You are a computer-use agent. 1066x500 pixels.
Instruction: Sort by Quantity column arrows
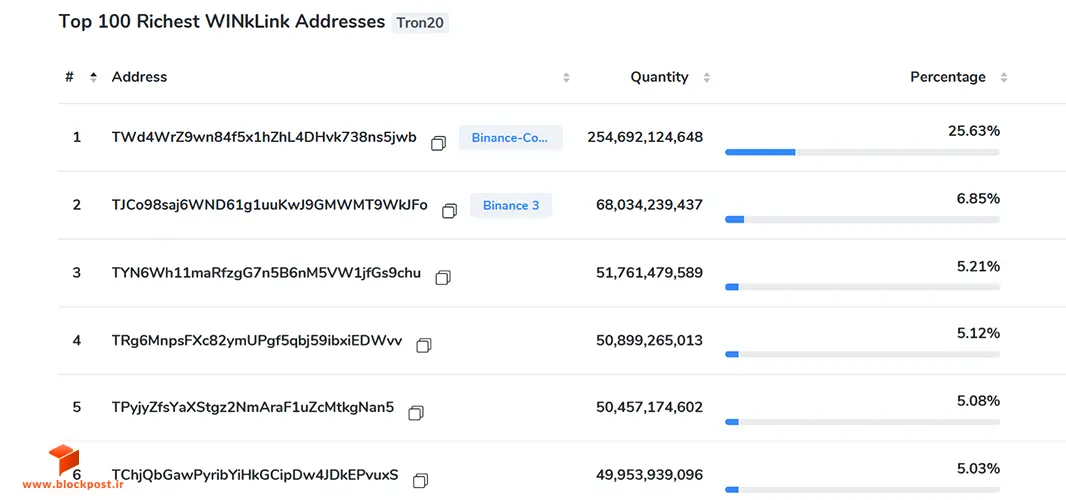pos(706,78)
